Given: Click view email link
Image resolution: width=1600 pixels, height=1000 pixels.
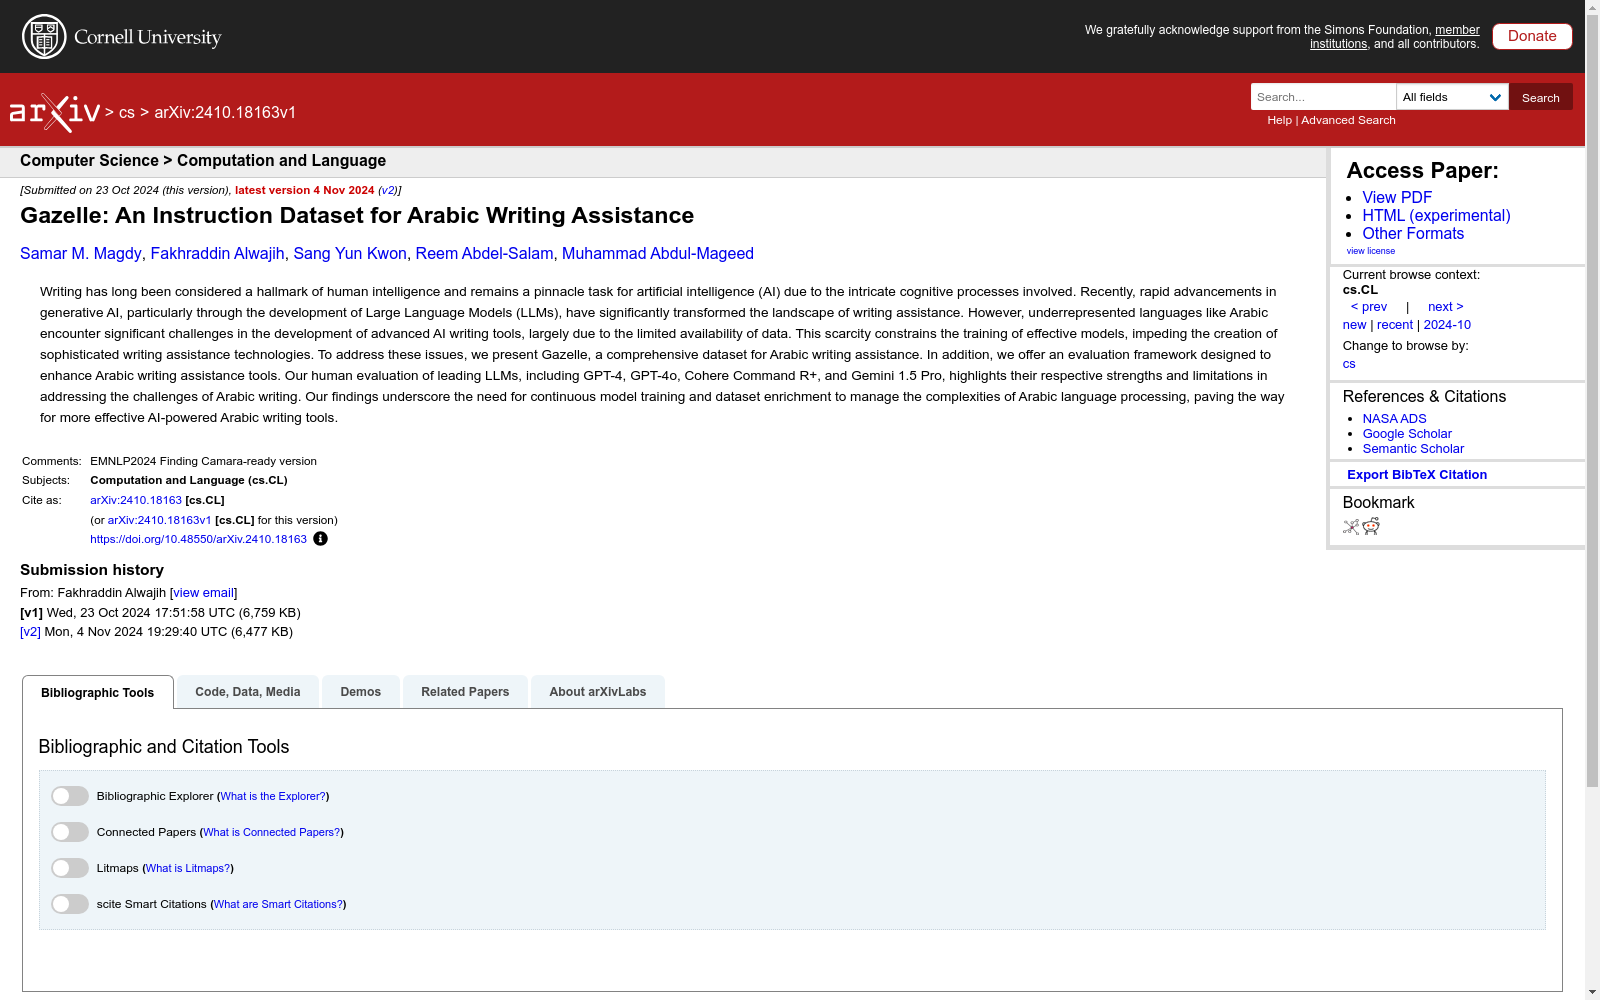Looking at the screenshot, I should 203,593.
